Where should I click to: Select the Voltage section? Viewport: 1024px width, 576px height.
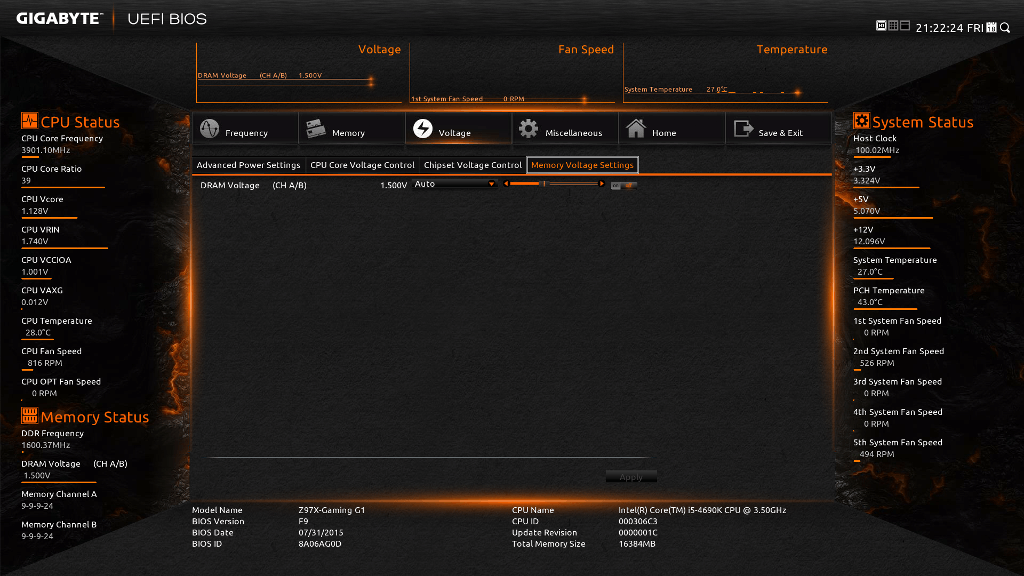(458, 129)
